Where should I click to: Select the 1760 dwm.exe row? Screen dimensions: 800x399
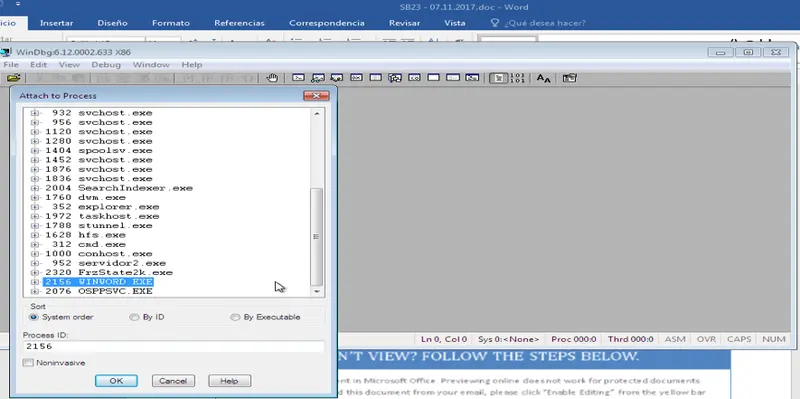85,197
